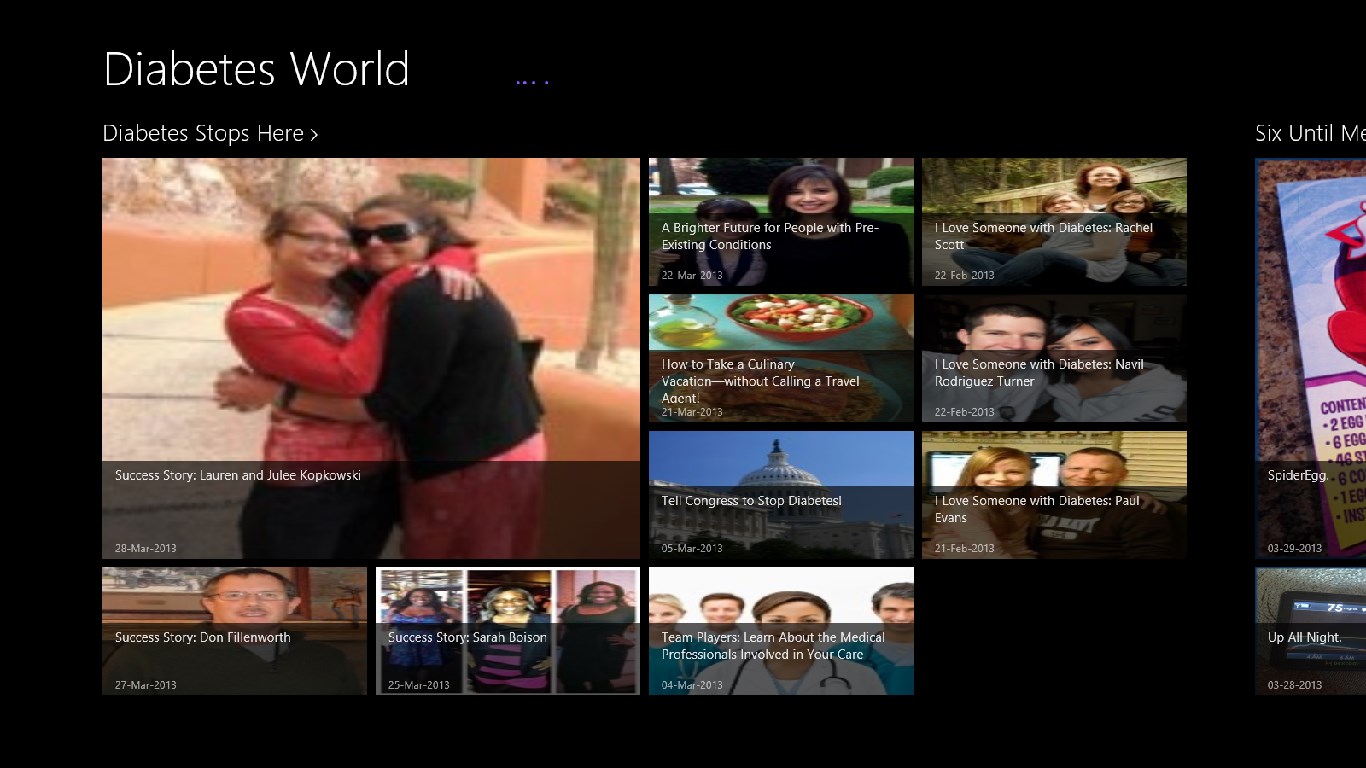This screenshot has height=768, width=1366.
Task: Open the Culinary Vacation article tile
Action: click(781, 358)
